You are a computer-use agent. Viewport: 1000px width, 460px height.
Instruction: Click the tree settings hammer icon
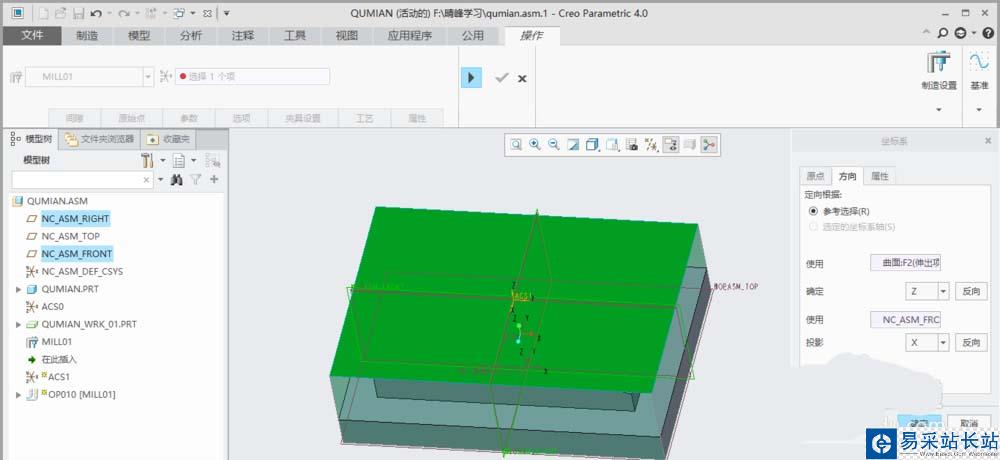pyautogui.click(x=147, y=161)
